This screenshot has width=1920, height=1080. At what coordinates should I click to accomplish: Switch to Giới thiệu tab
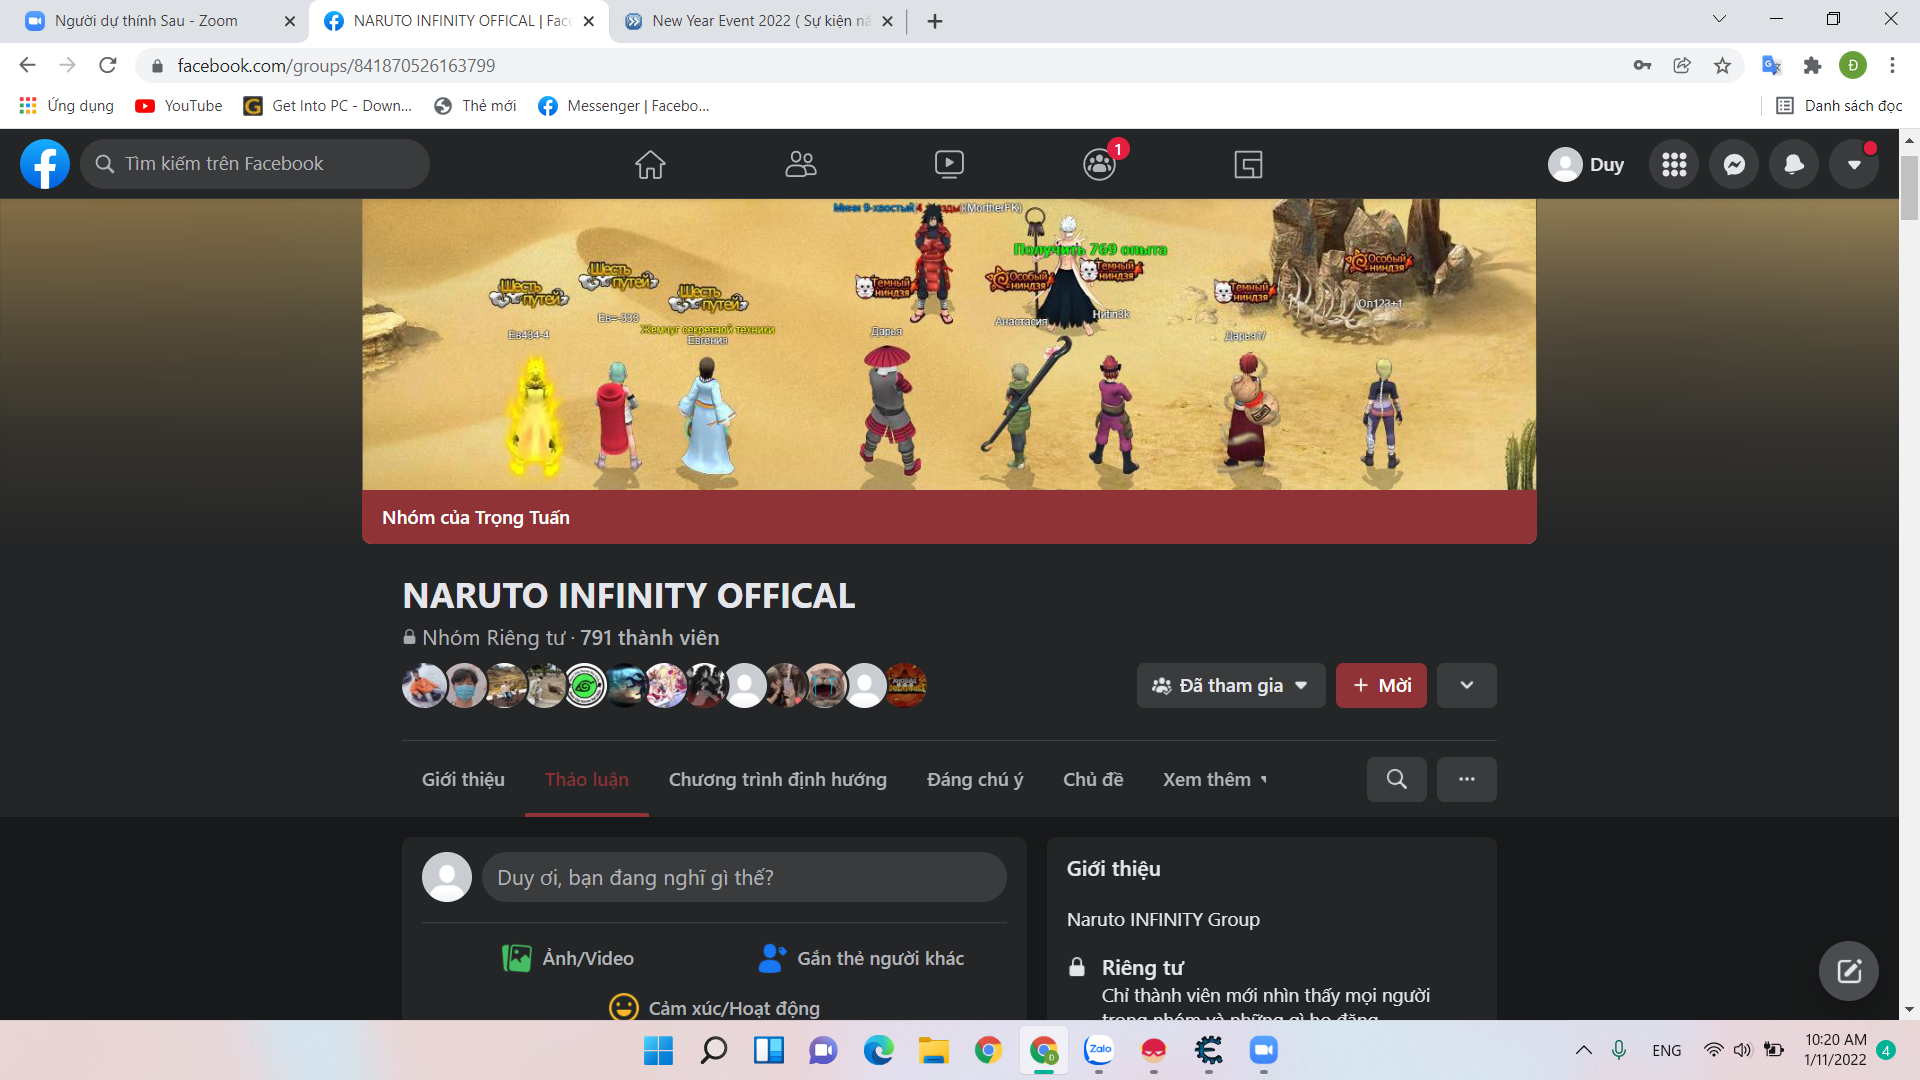[x=463, y=780]
